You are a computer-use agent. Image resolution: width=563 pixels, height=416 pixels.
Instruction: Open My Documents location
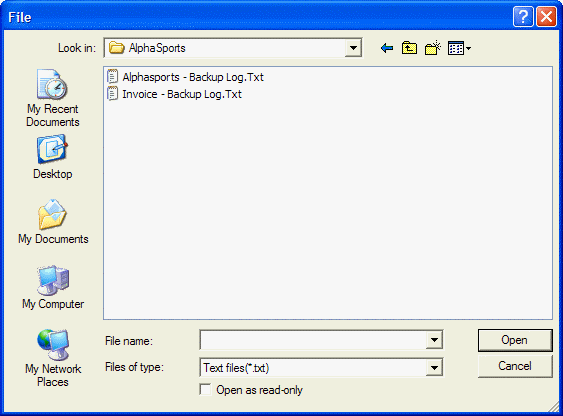click(x=53, y=222)
